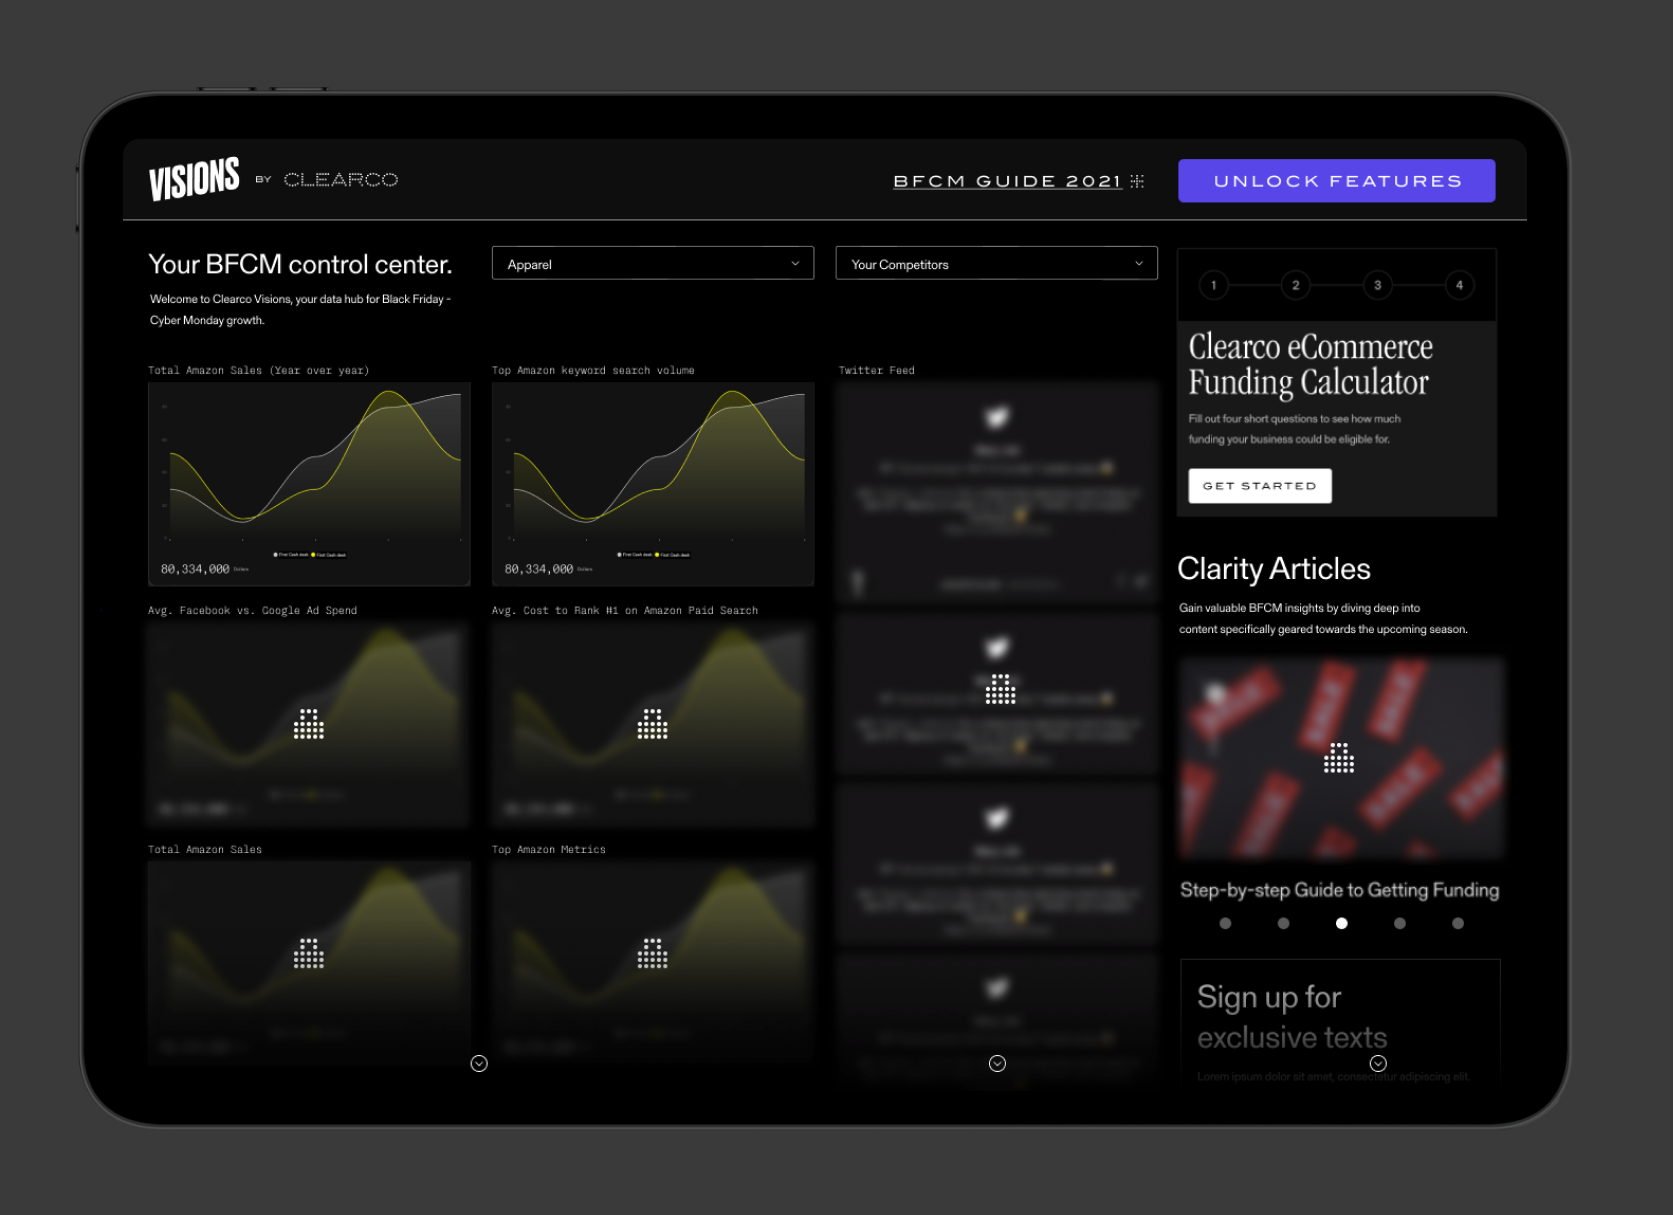Click down-arrow circle on the sign-up card

1378,1064
